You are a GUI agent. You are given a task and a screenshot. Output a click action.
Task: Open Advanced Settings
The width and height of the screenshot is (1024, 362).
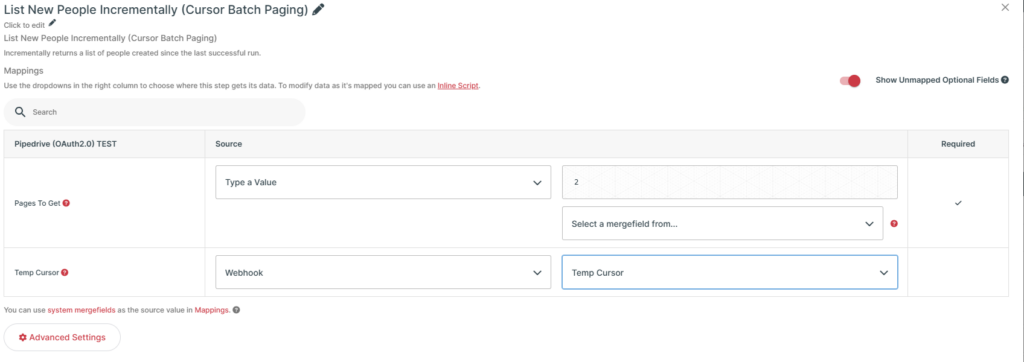pyautogui.click(x=62, y=337)
